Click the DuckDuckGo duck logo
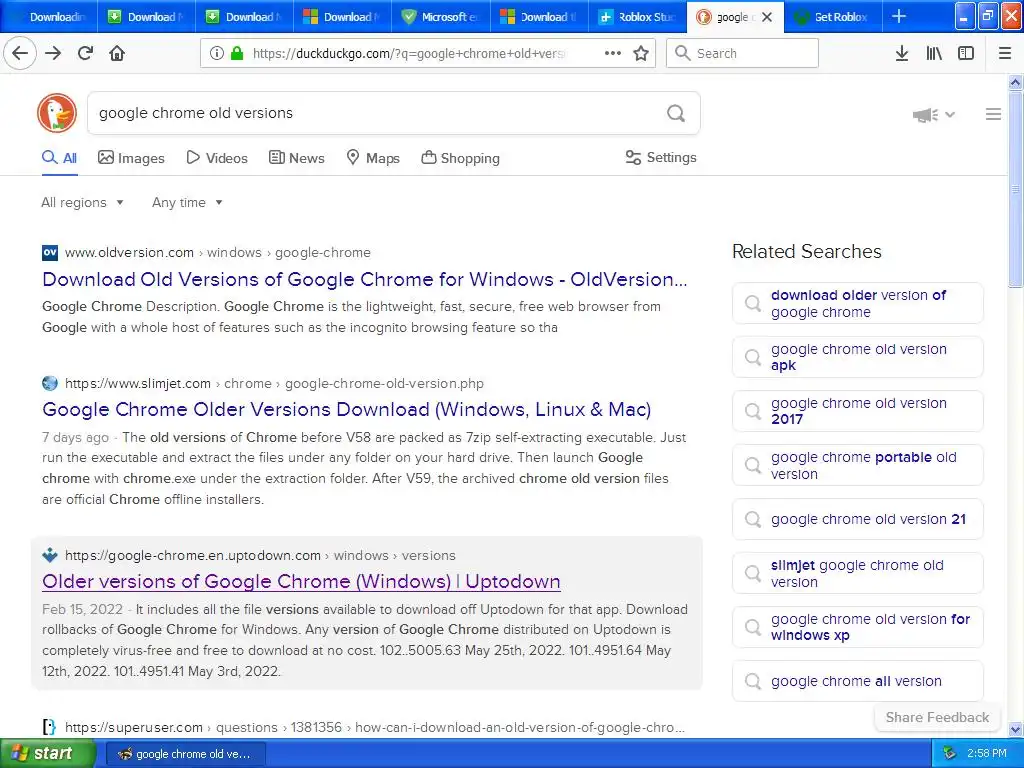Image resolution: width=1024 pixels, height=768 pixels. point(57,113)
